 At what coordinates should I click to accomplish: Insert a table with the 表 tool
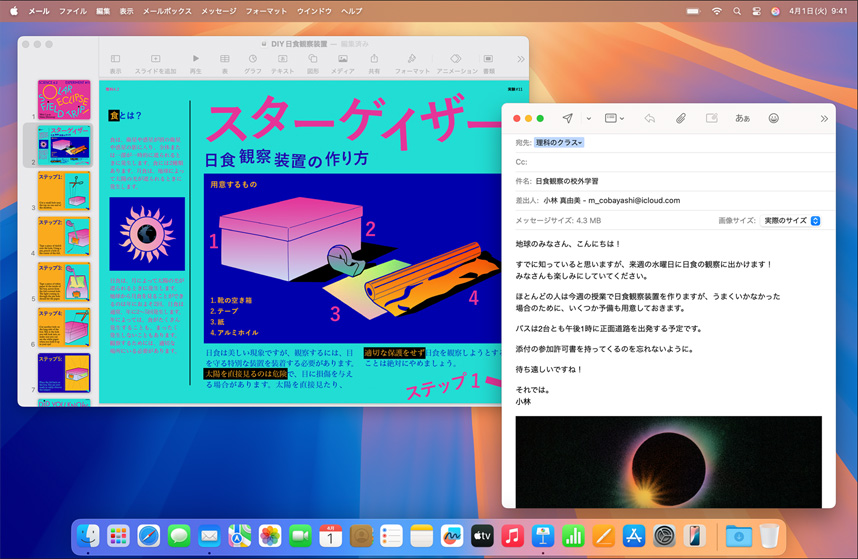pos(225,64)
